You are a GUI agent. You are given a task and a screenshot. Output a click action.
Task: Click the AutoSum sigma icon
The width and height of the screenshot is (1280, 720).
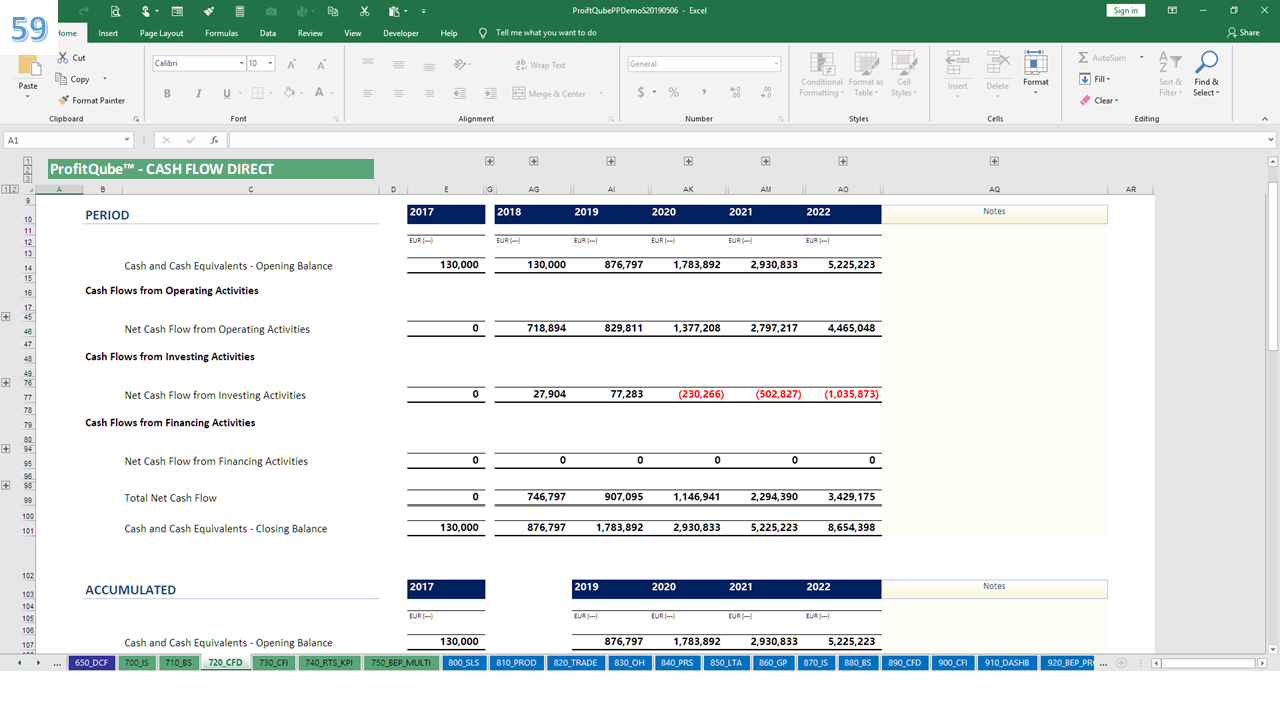pyautogui.click(x=1083, y=58)
